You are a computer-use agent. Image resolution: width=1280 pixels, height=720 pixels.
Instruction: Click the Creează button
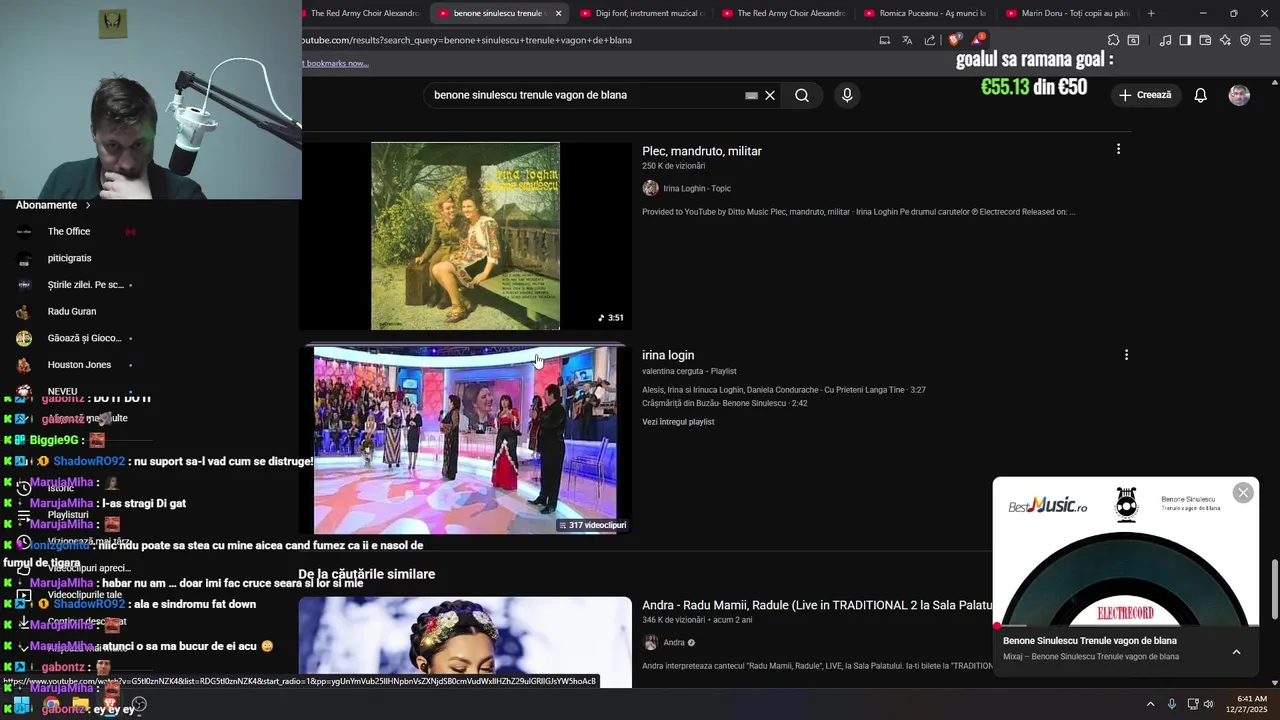1145,95
